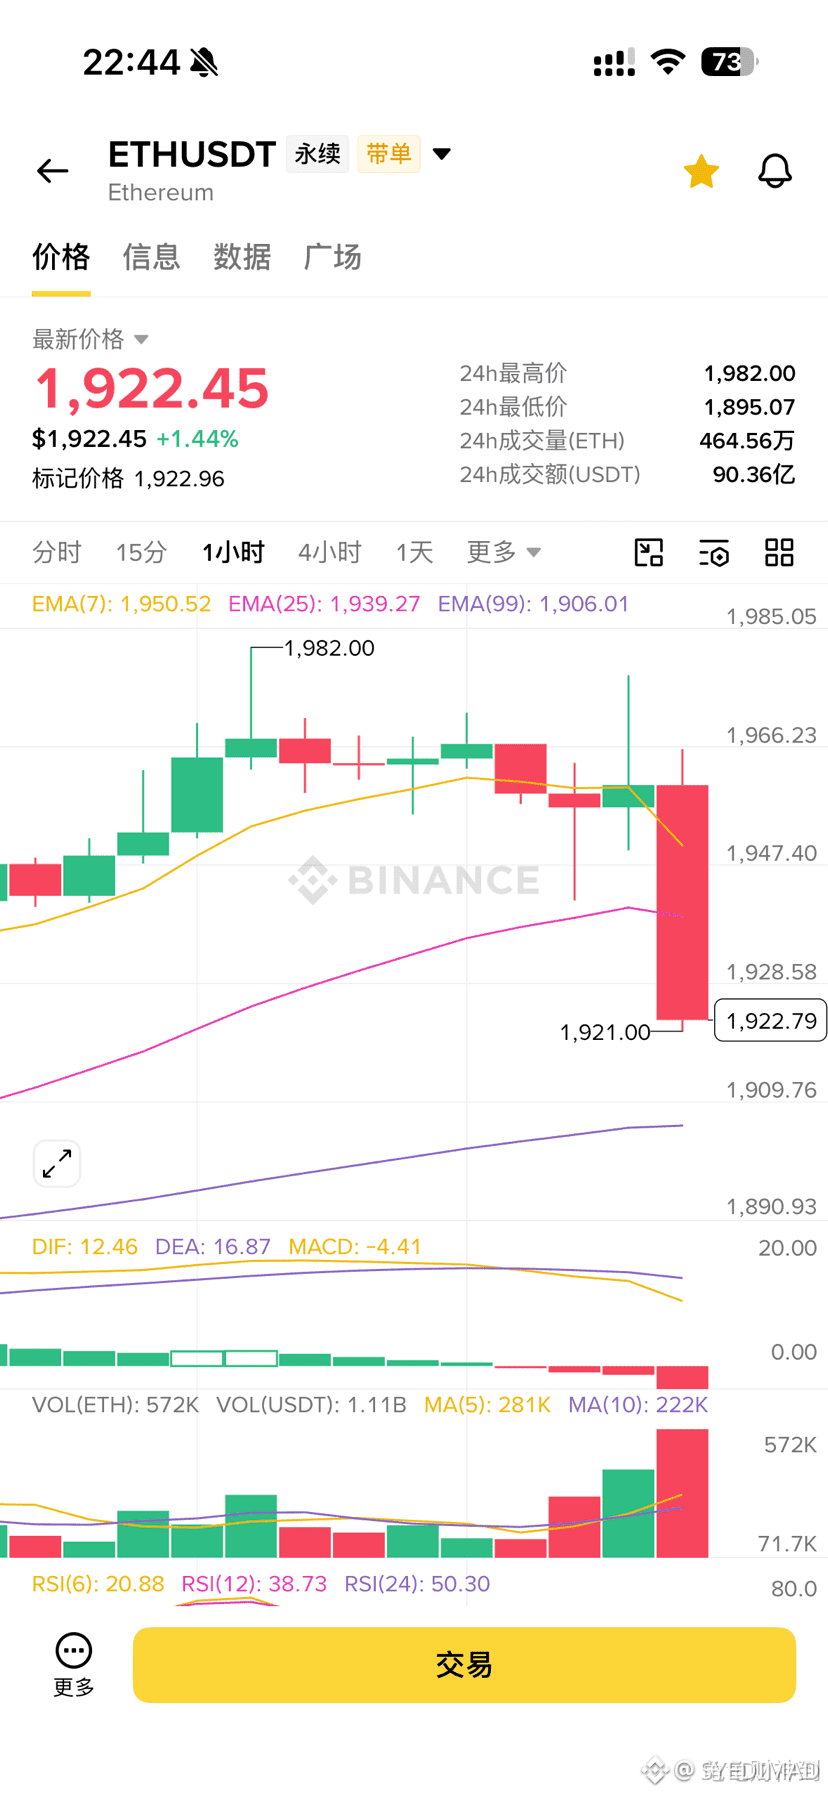Tap the 带单 copy-trading tag
828x1796 pixels.
click(389, 154)
